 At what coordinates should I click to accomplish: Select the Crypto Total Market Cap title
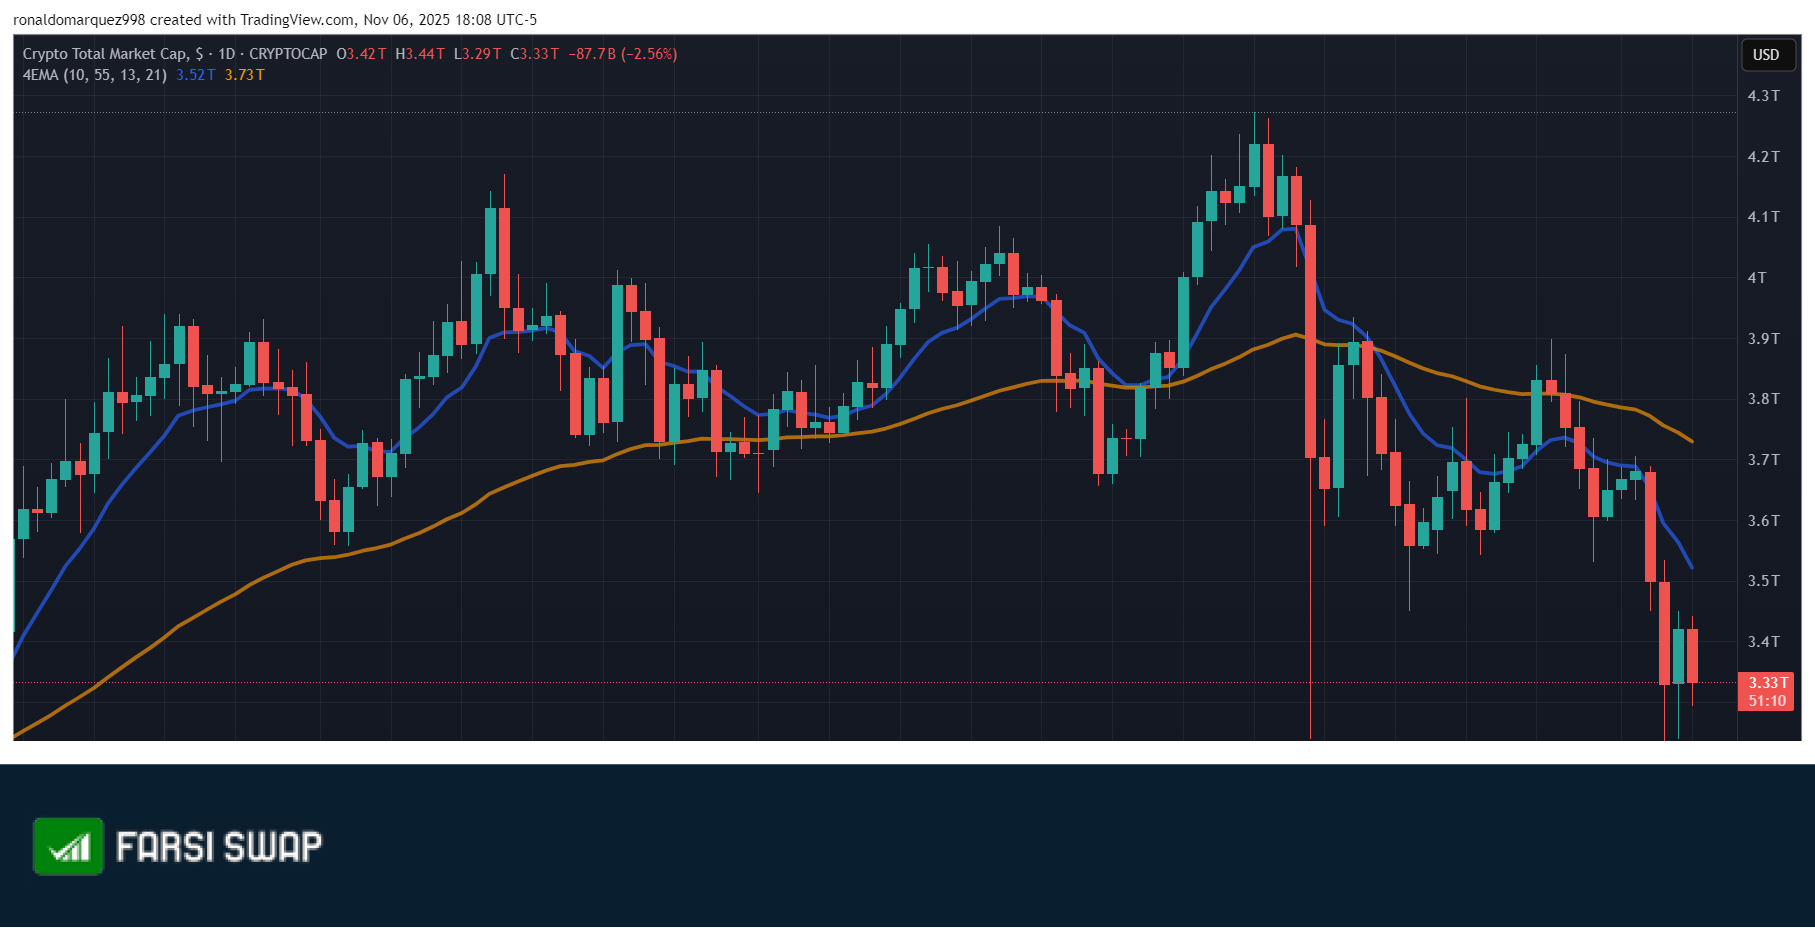105,54
